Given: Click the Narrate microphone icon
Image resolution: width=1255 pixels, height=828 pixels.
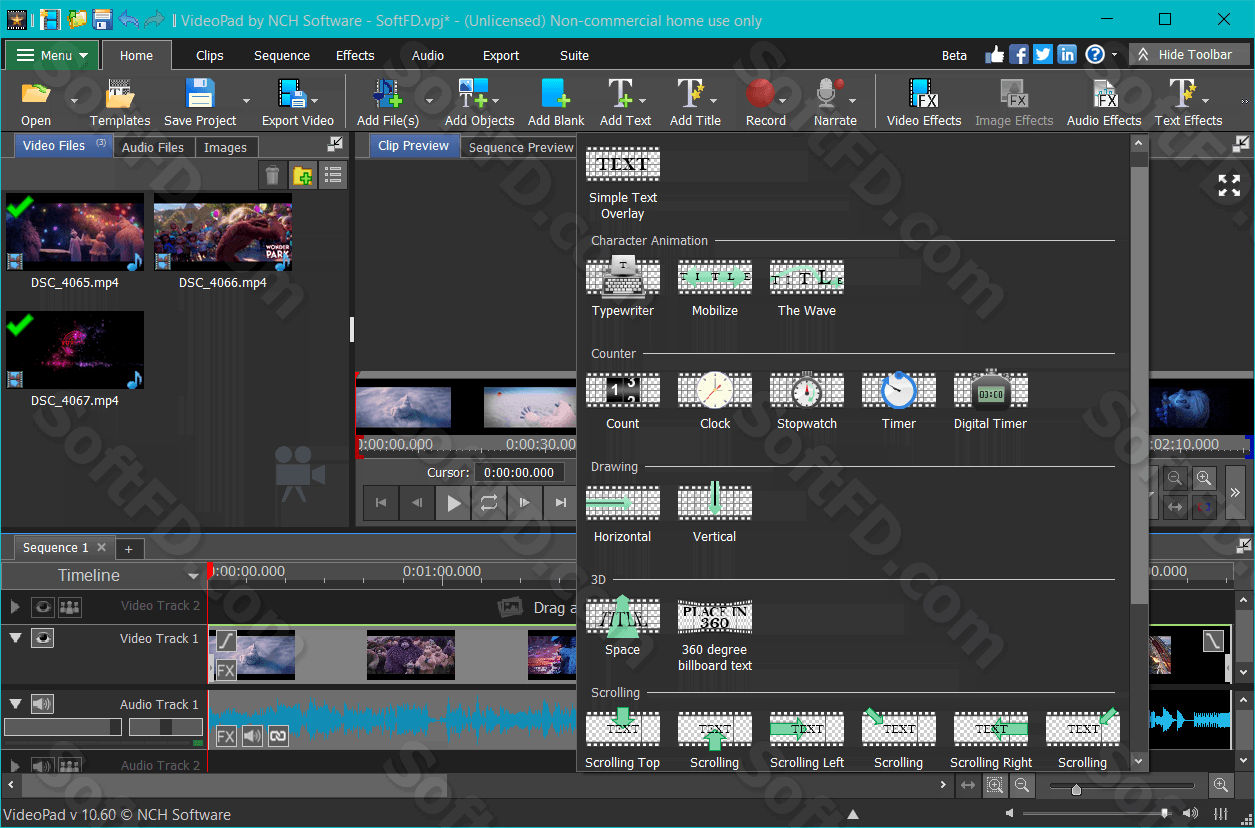Looking at the screenshot, I should coord(827,94).
